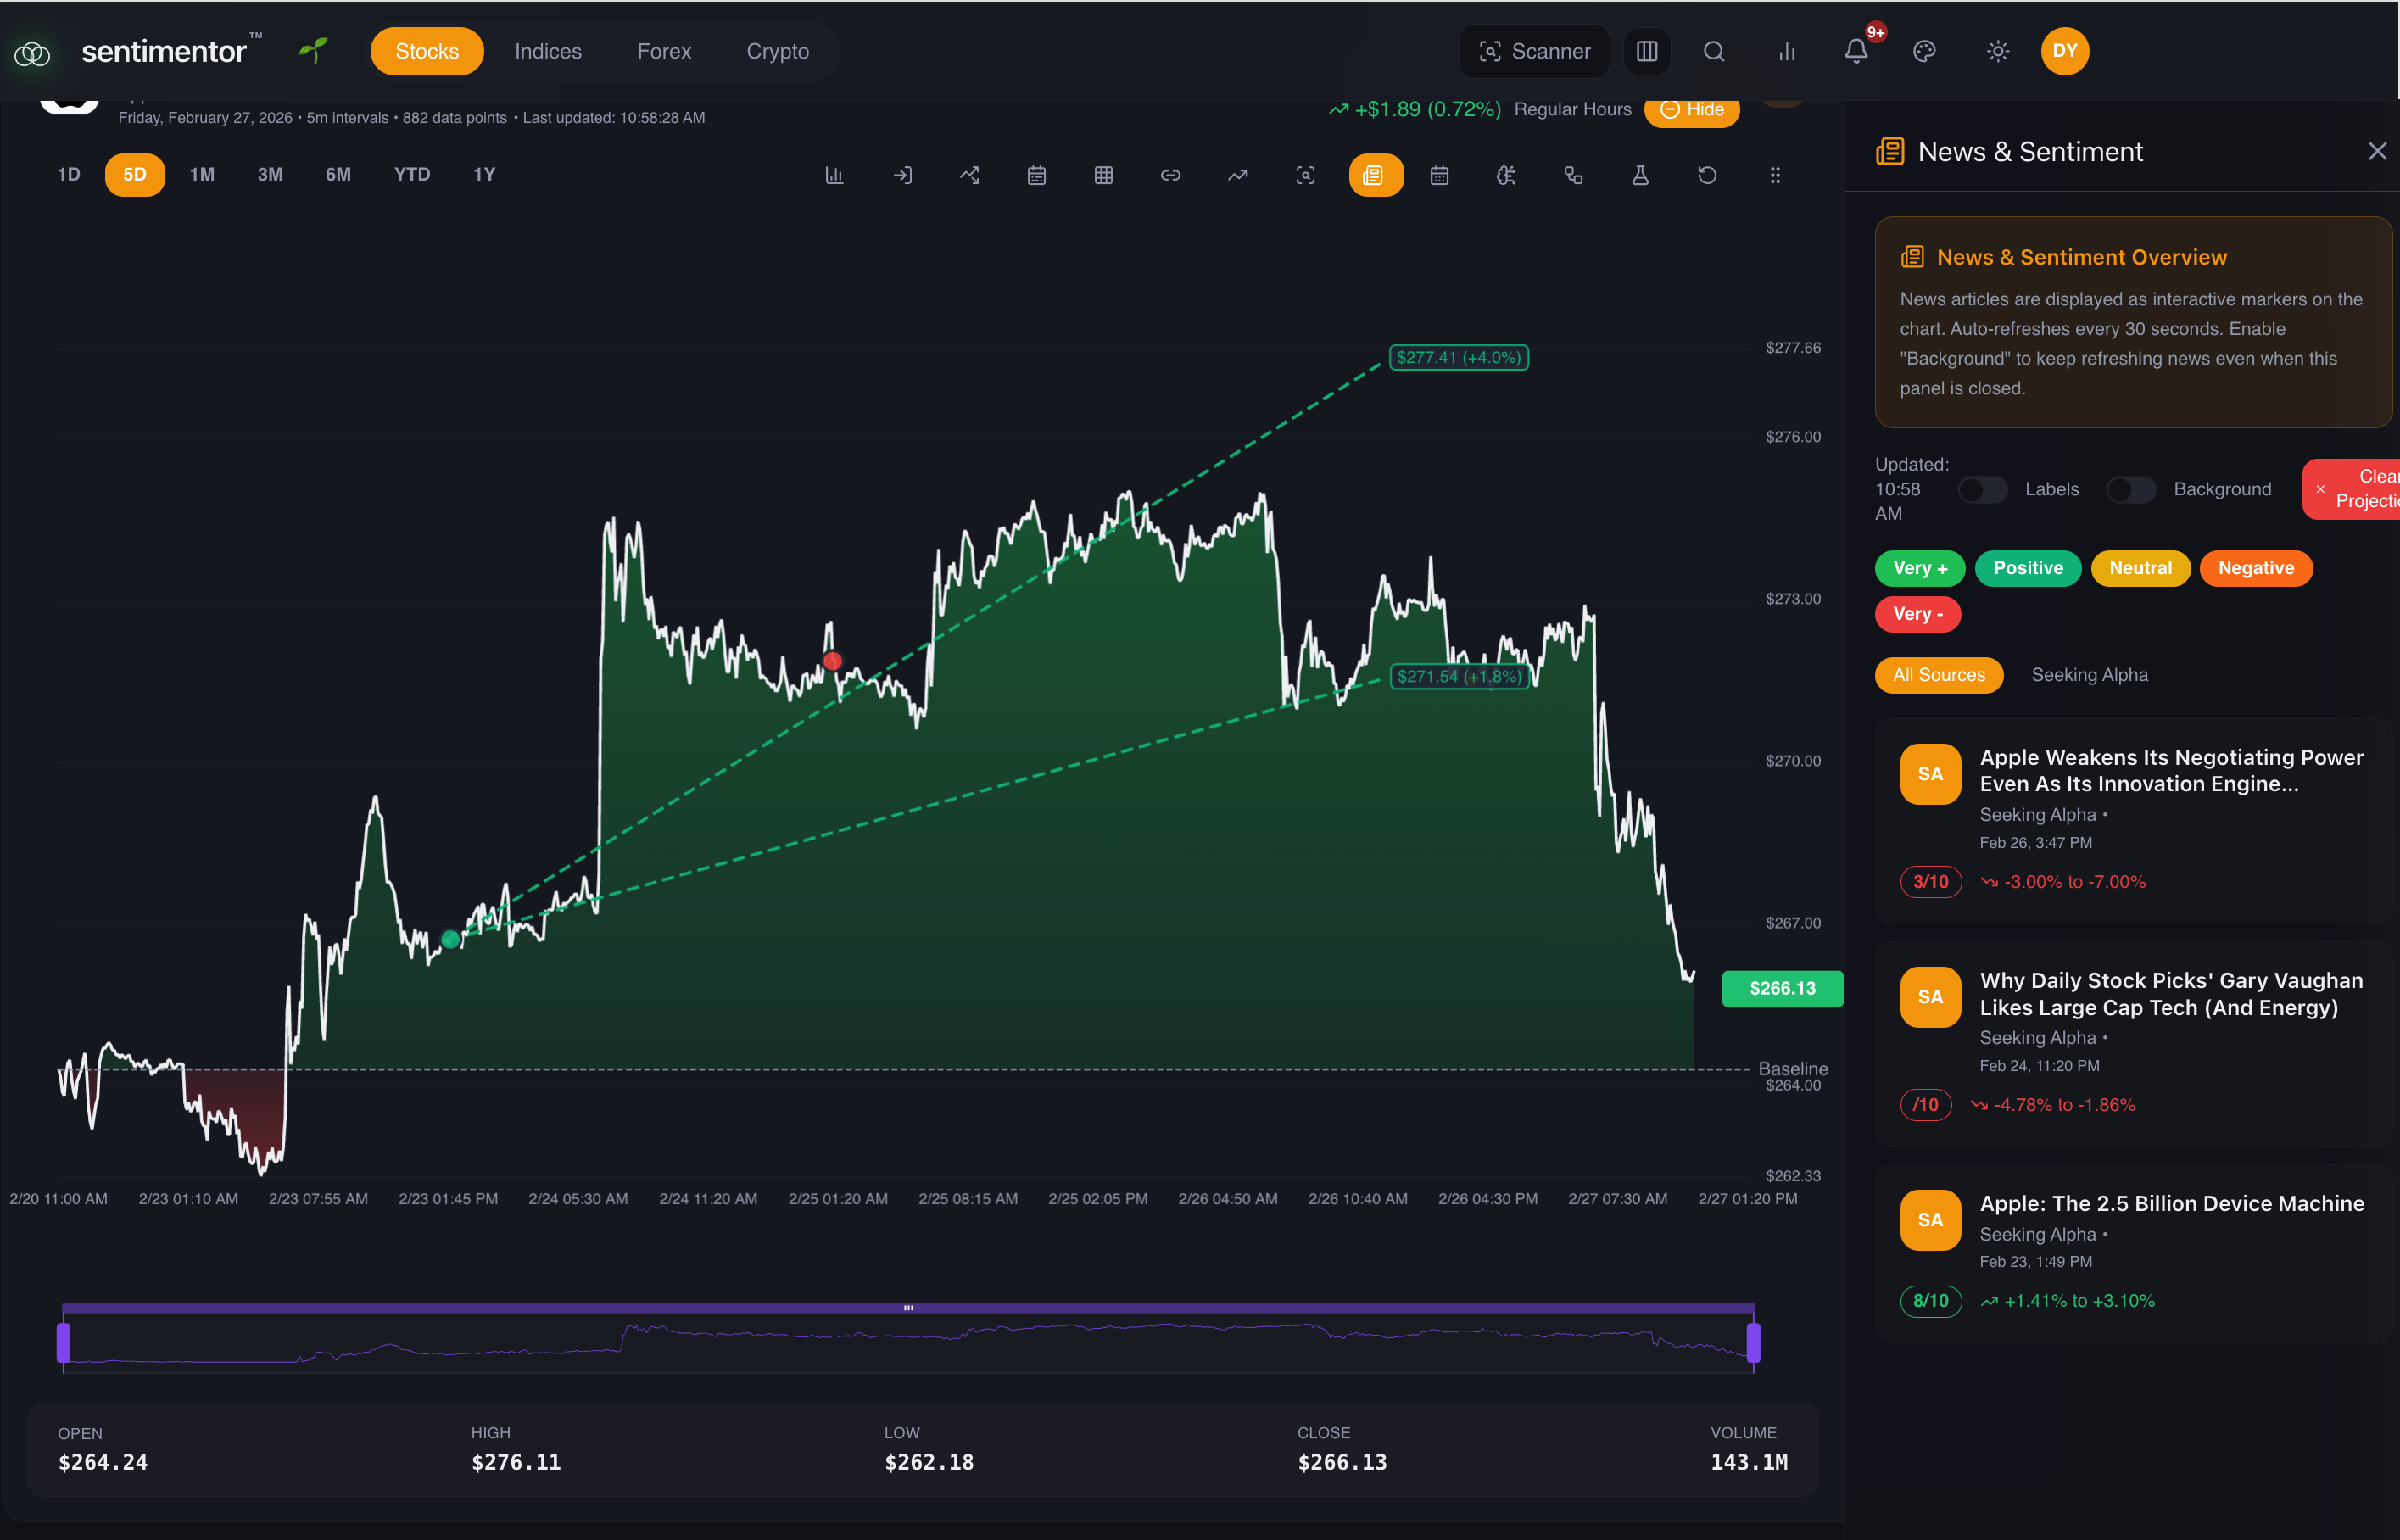Click the bar chart icon in chart toolbar
2400x1540 pixels.
834,175
